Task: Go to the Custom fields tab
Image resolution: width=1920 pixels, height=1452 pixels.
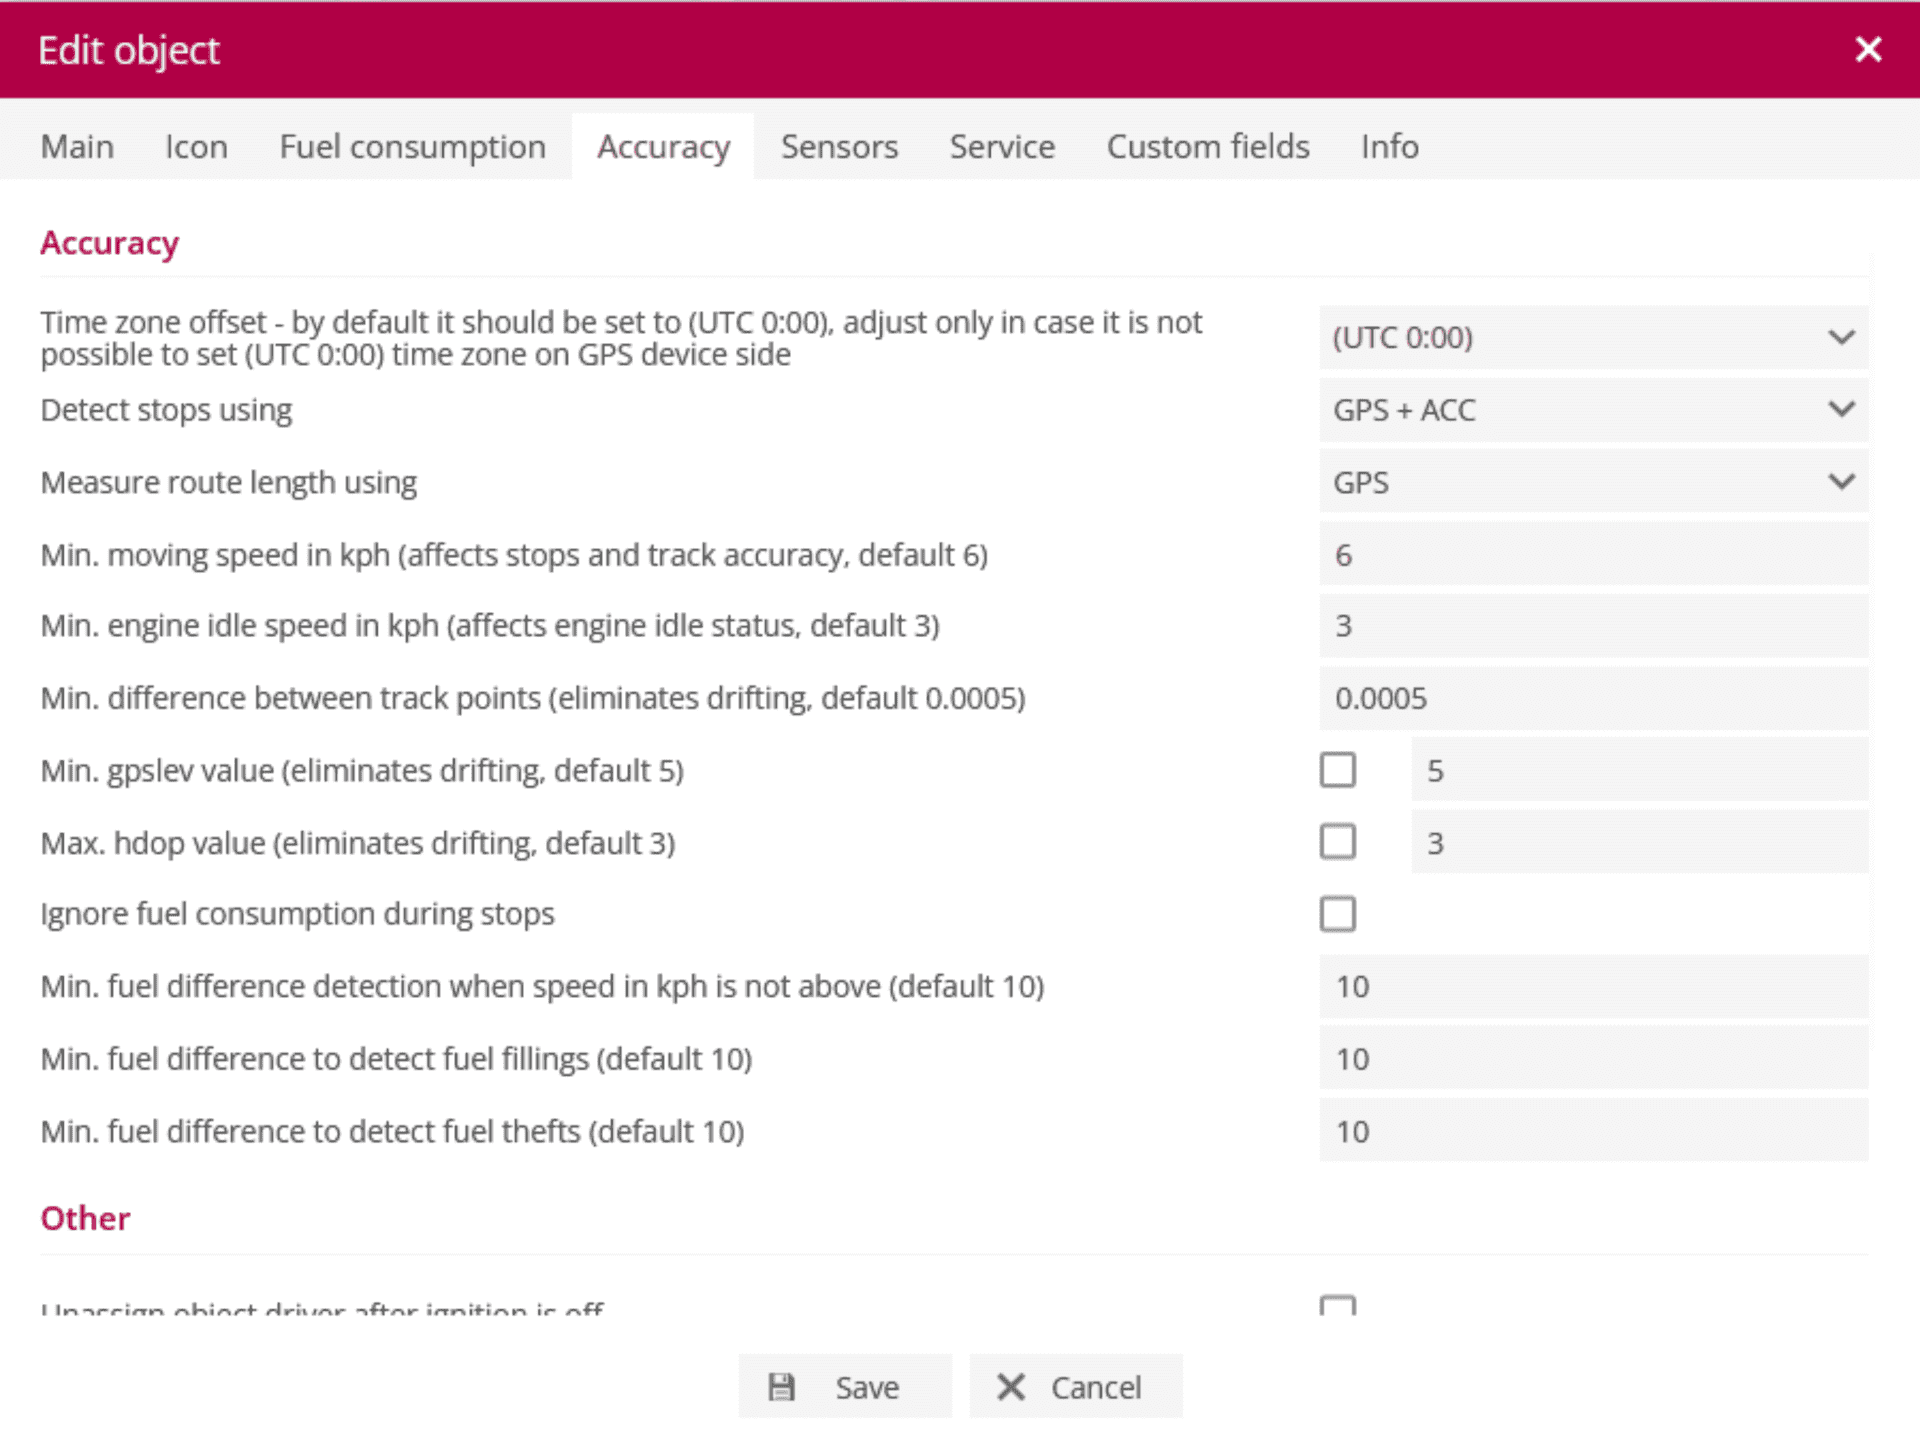Action: click(x=1207, y=147)
